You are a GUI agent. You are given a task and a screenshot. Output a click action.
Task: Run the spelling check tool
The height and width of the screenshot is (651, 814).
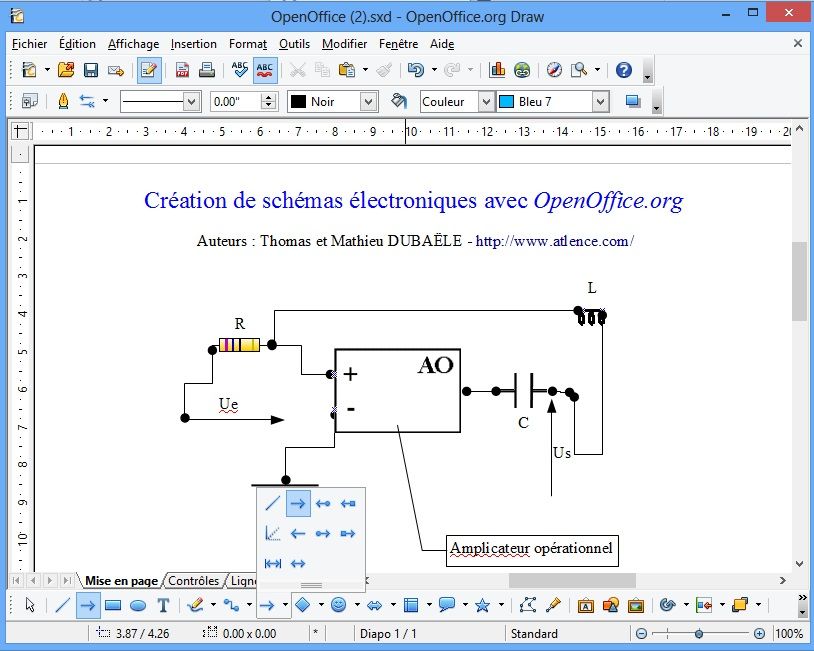(240, 70)
